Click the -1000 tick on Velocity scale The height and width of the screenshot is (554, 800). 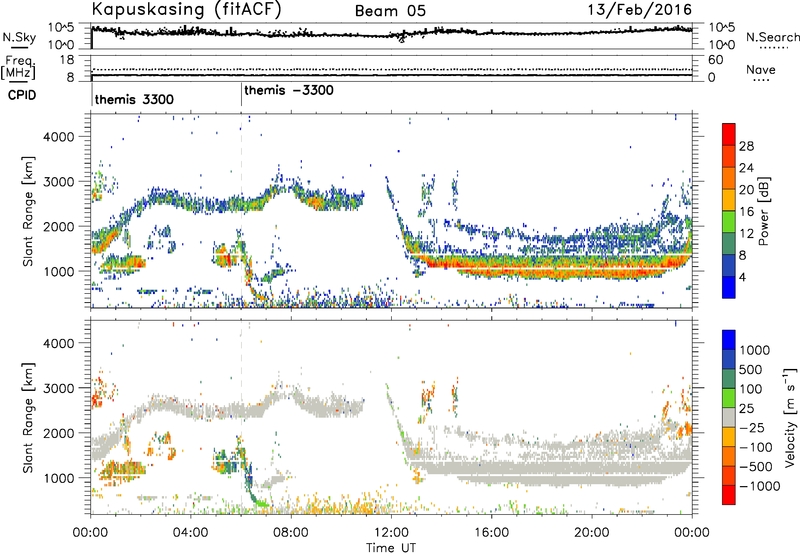click(759, 486)
